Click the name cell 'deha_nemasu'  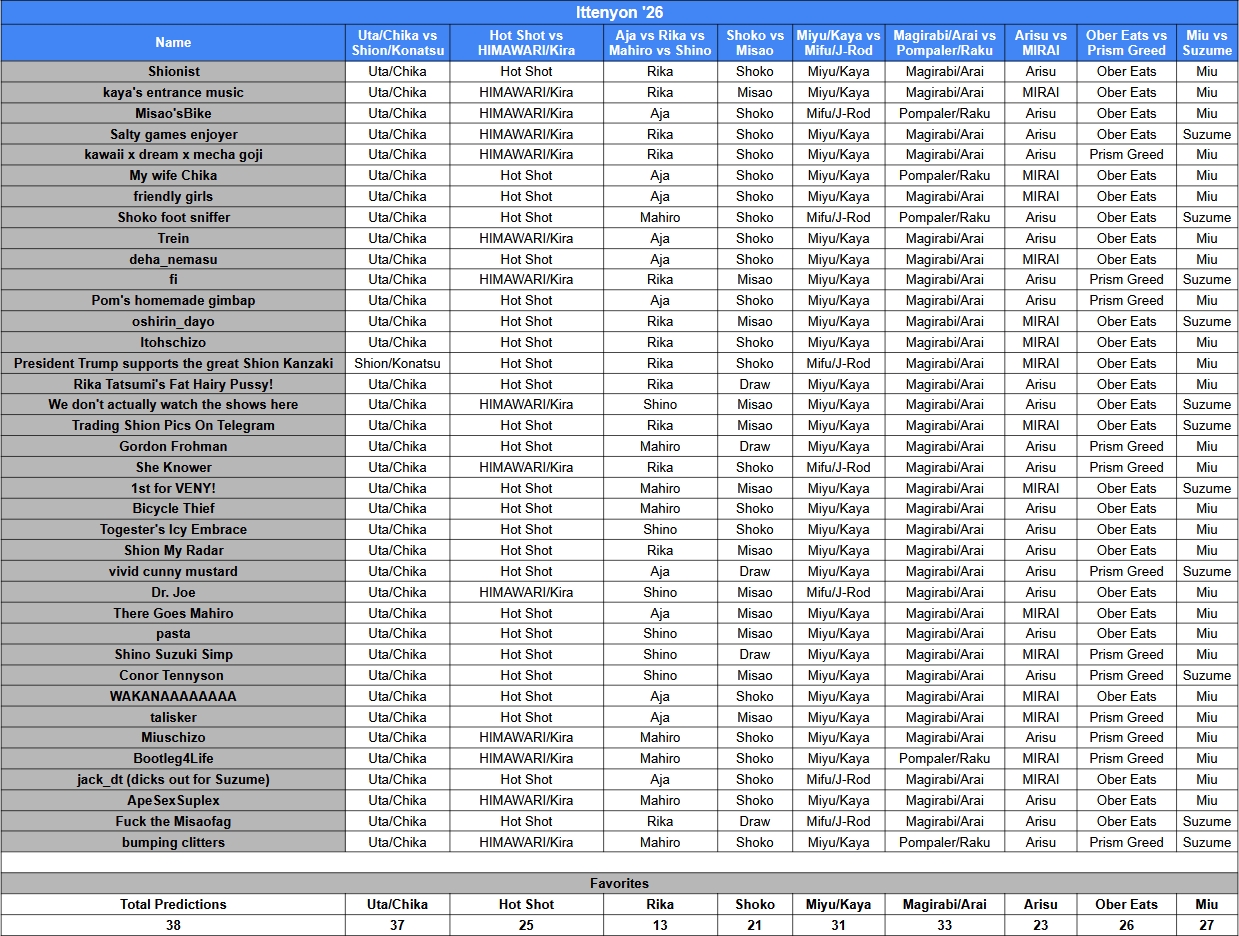[173, 259]
